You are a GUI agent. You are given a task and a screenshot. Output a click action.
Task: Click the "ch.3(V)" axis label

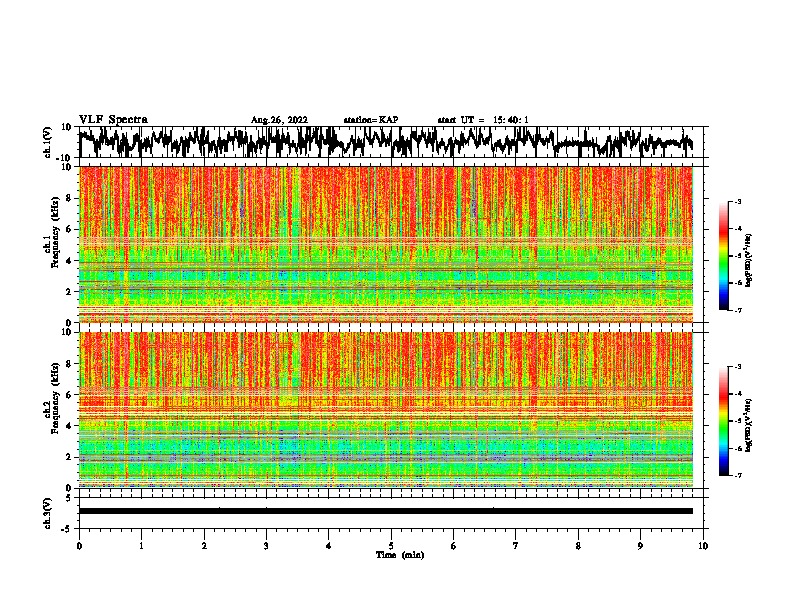click(x=48, y=513)
